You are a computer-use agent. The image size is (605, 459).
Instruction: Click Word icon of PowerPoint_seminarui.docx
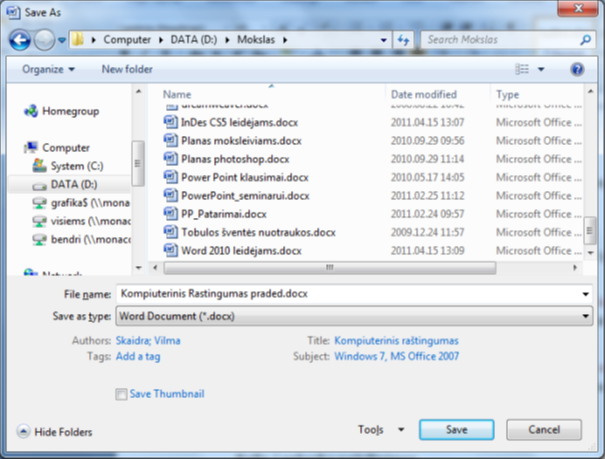pyautogui.click(x=171, y=196)
